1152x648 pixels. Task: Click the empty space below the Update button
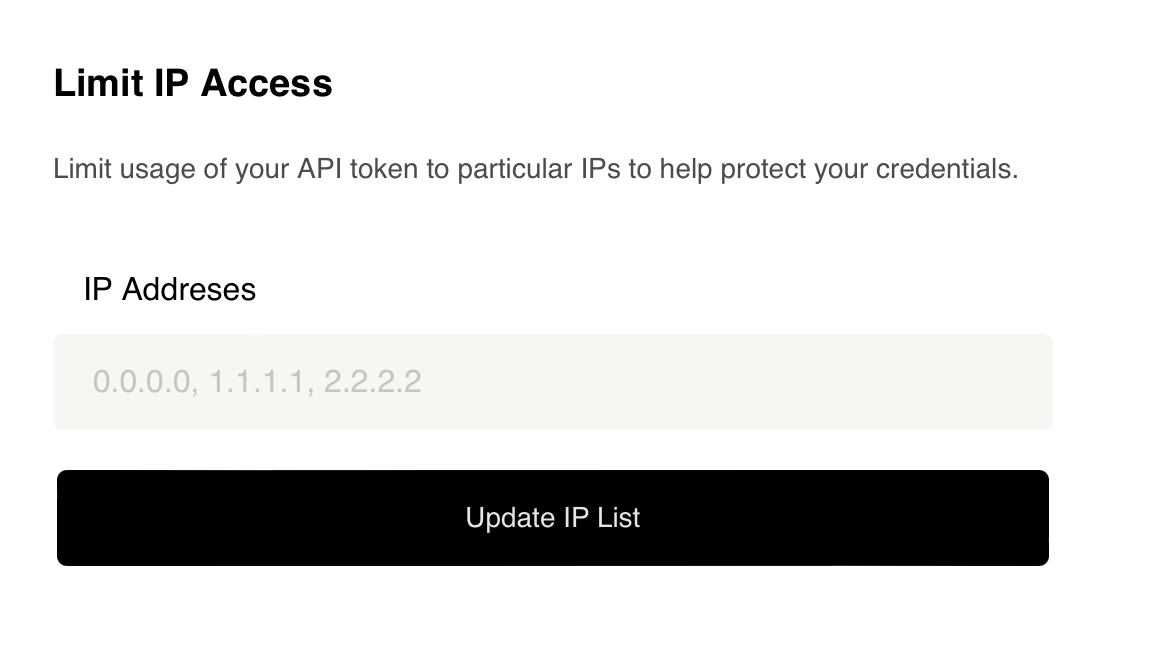click(552, 610)
